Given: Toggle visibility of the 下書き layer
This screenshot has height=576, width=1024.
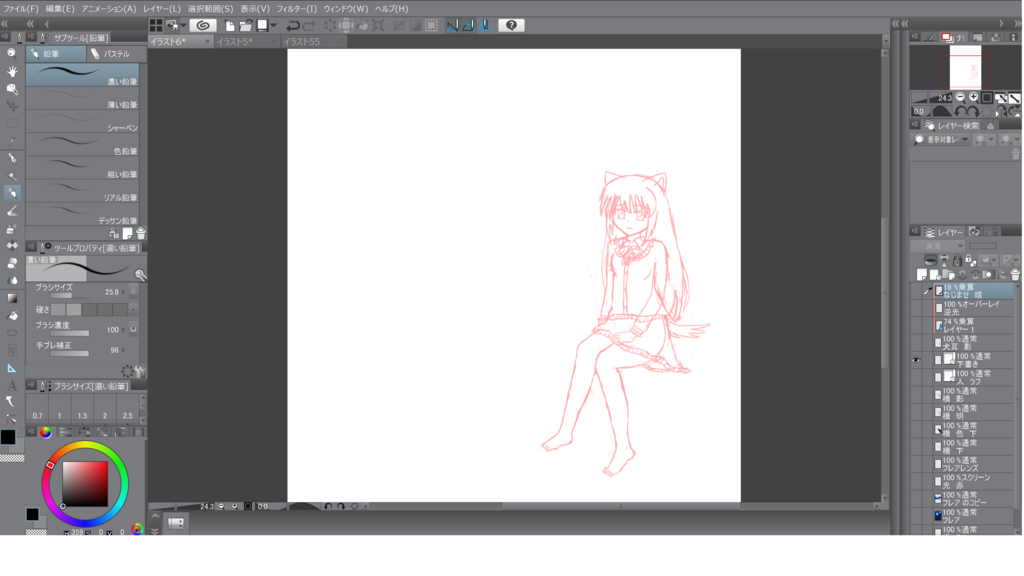Looking at the screenshot, I should coord(916,359).
